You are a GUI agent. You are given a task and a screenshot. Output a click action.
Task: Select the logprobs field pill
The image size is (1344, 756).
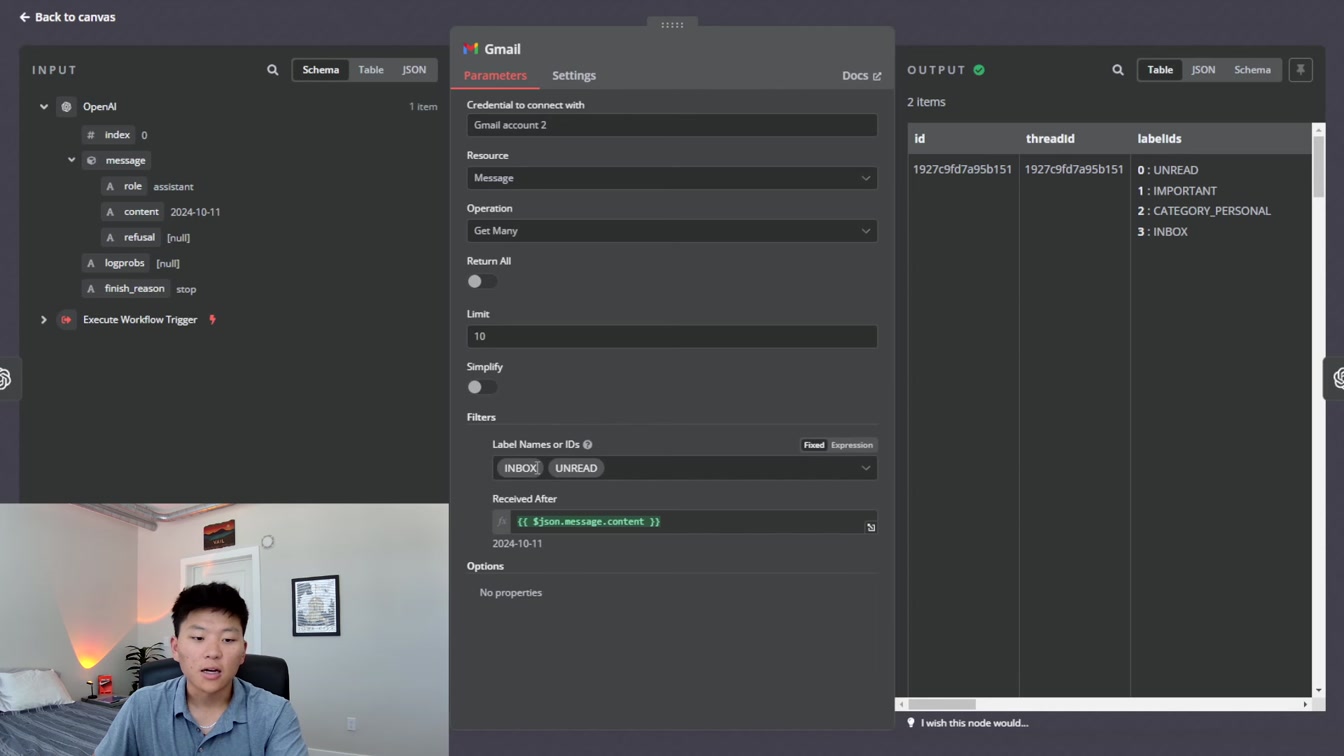[116, 263]
